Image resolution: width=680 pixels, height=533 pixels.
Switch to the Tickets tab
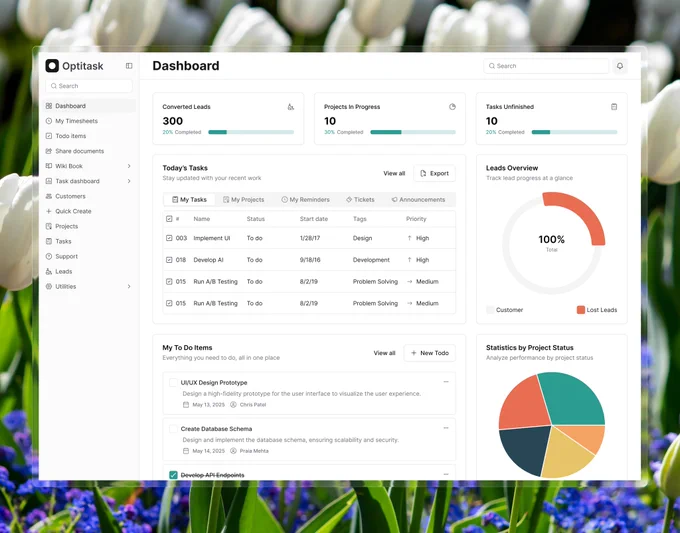click(x=360, y=199)
